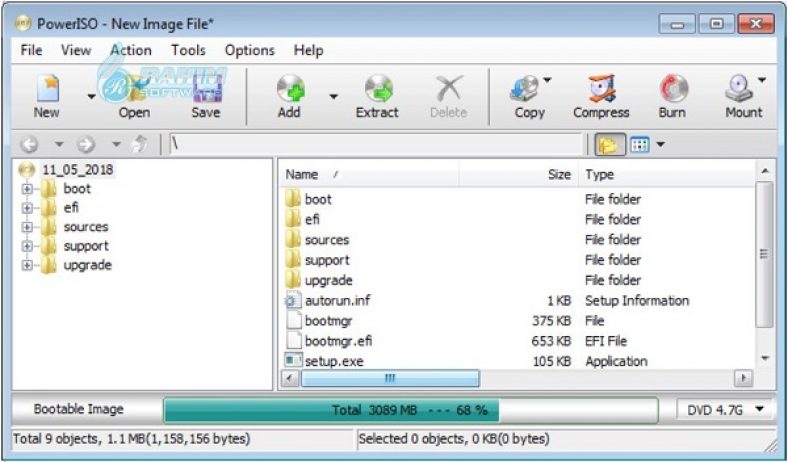788x462 pixels.
Task: Expand the boot folder in tree
Action: click(x=27, y=189)
